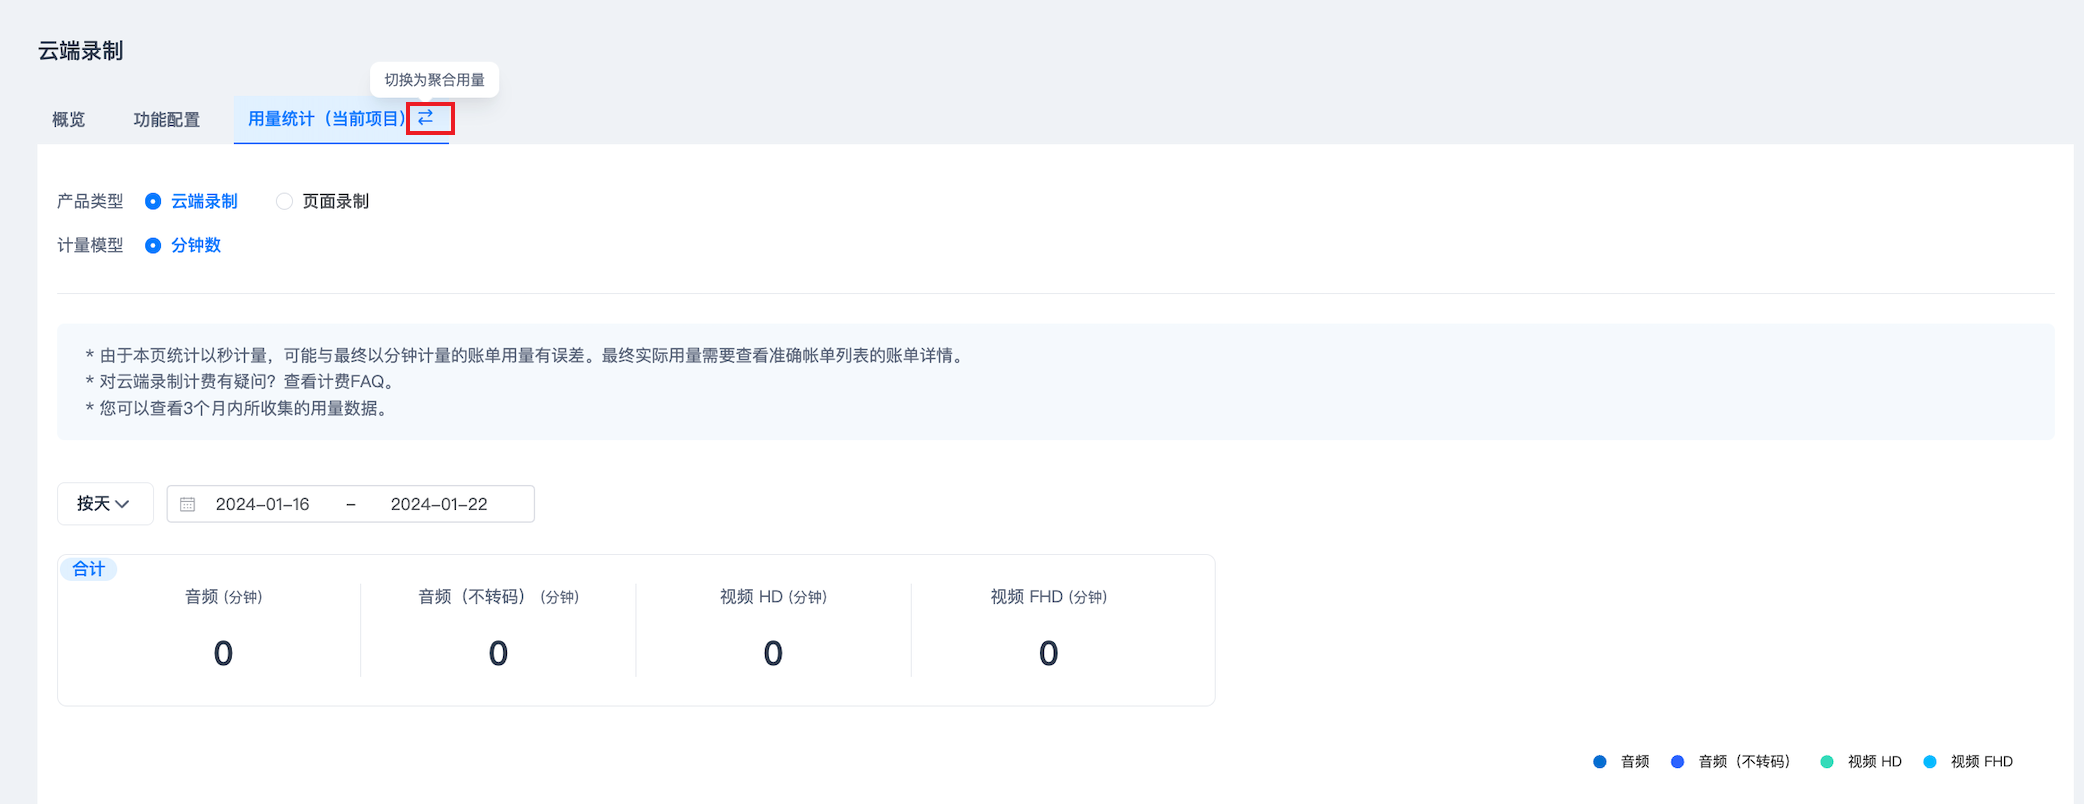Viewport: 2084px width, 804px height.
Task: Select the 云端录制 product type radio
Action: [153, 201]
